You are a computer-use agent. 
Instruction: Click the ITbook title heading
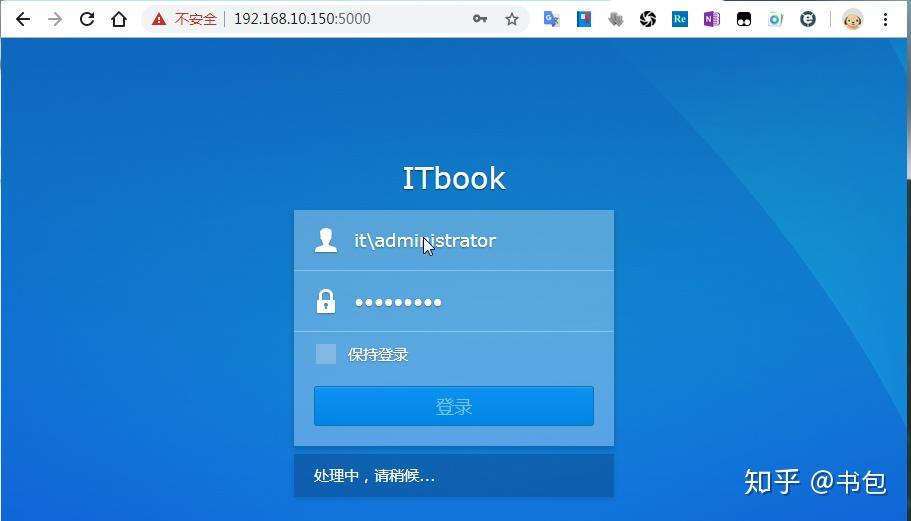(454, 178)
